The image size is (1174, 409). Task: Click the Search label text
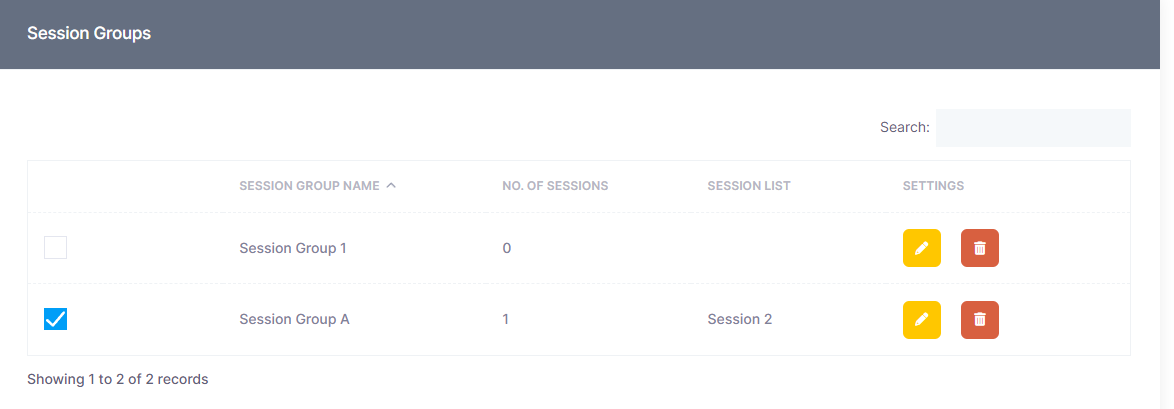[x=904, y=128]
